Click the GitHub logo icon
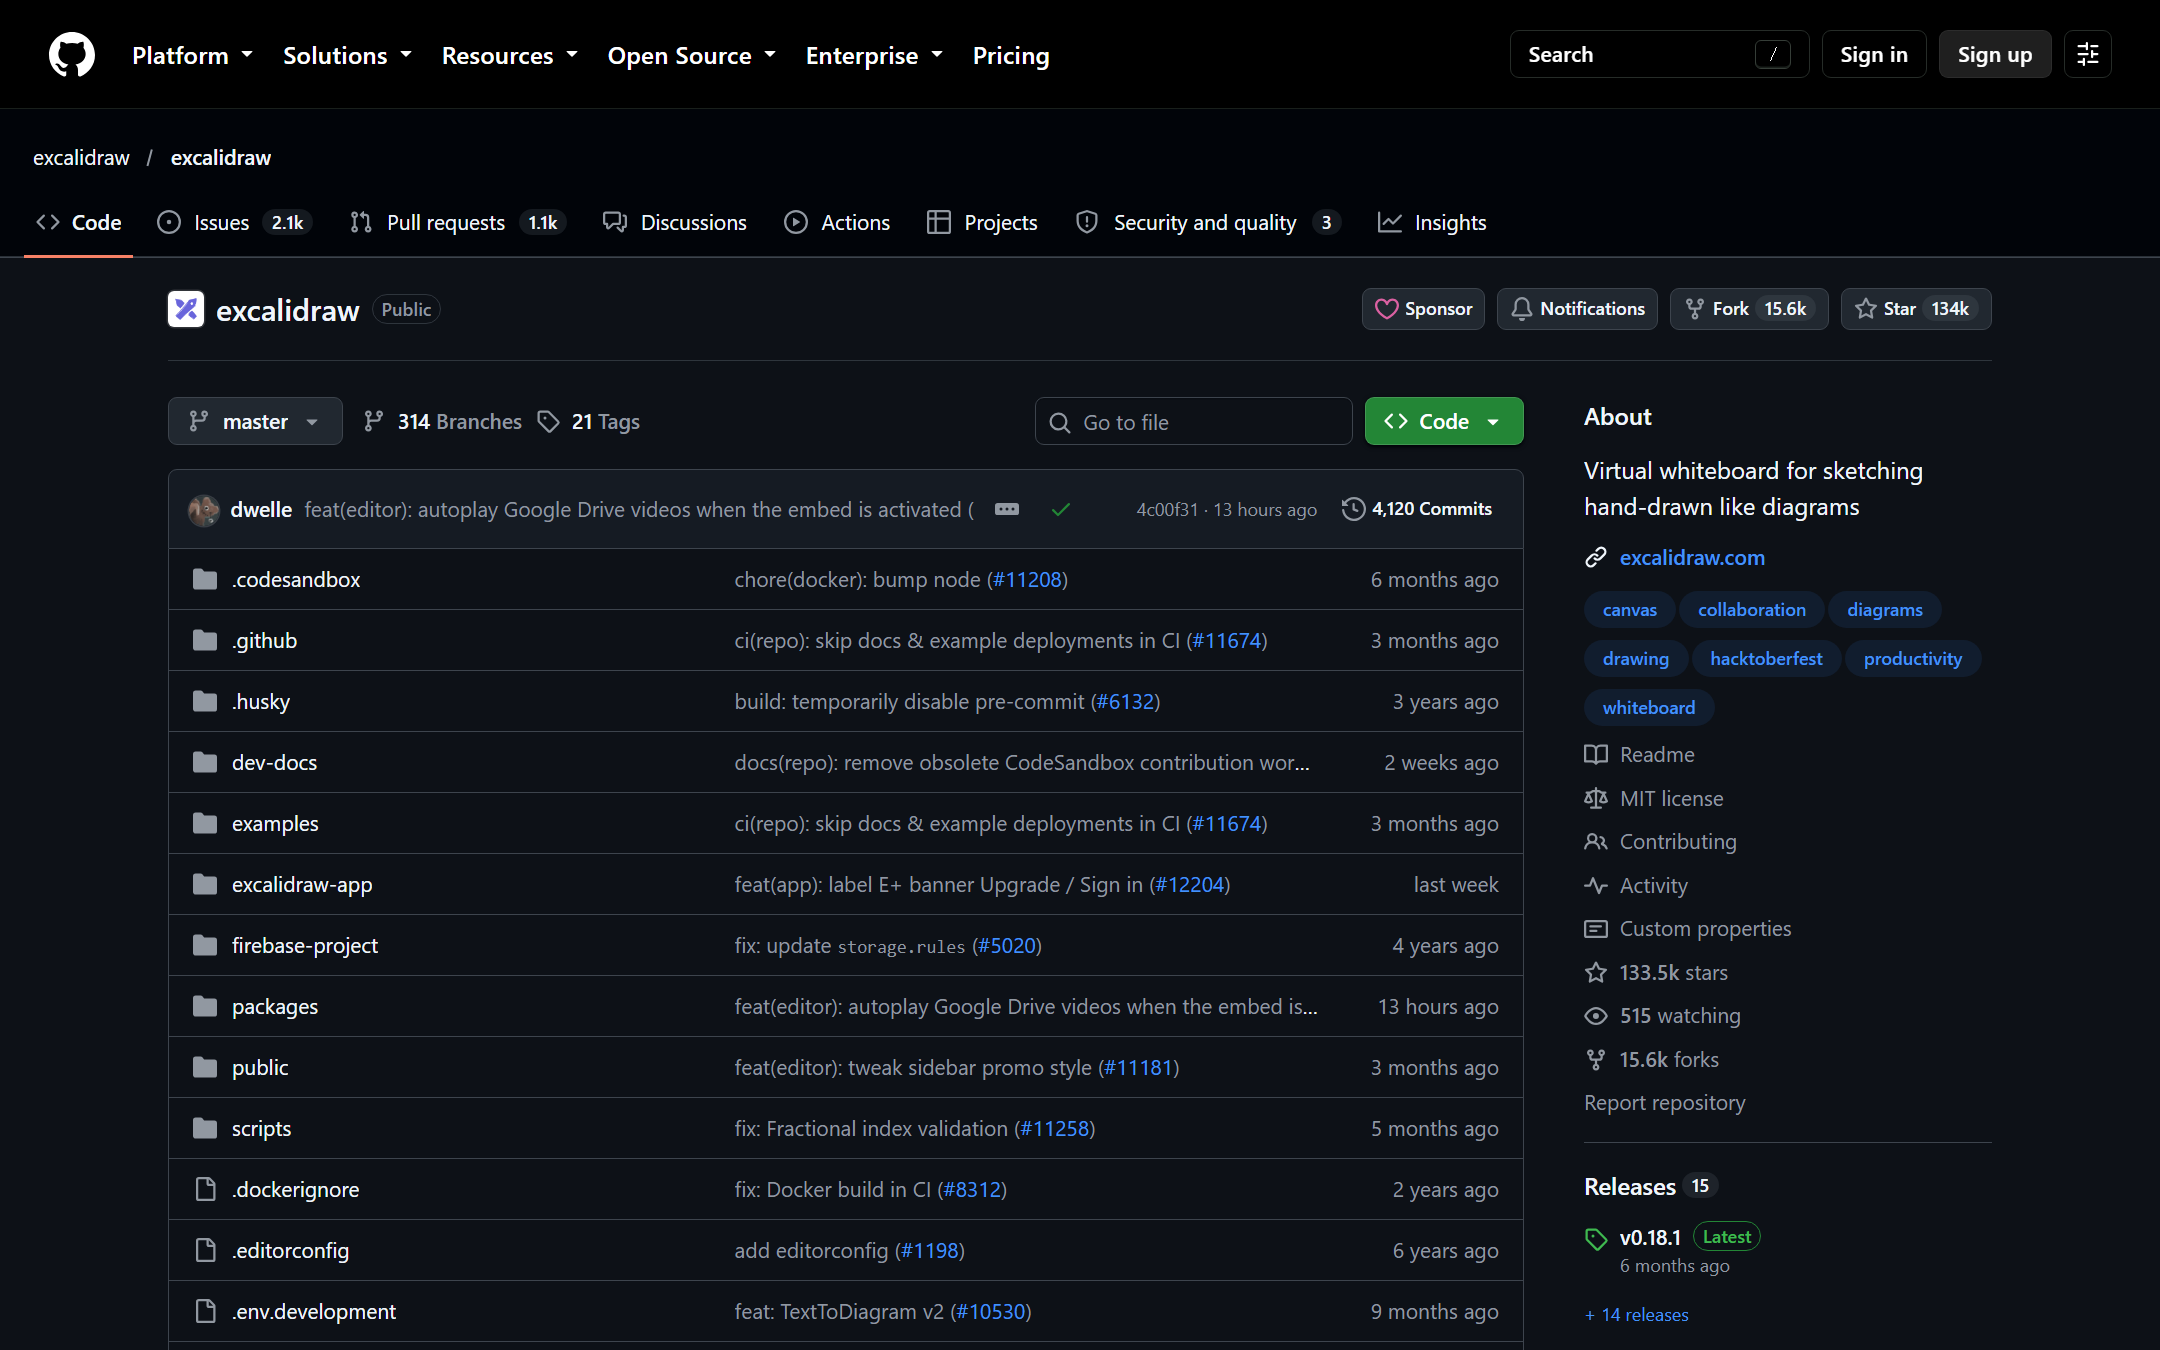Screen dimensions: 2160x1350 72,54
